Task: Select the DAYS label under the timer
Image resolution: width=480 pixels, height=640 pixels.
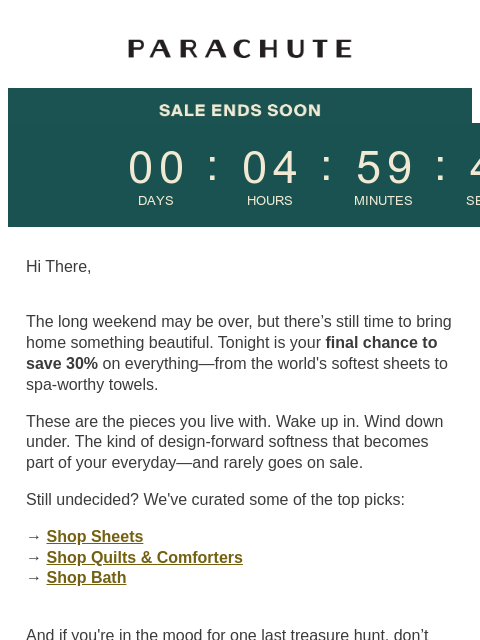Action: click(x=156, y=201)
